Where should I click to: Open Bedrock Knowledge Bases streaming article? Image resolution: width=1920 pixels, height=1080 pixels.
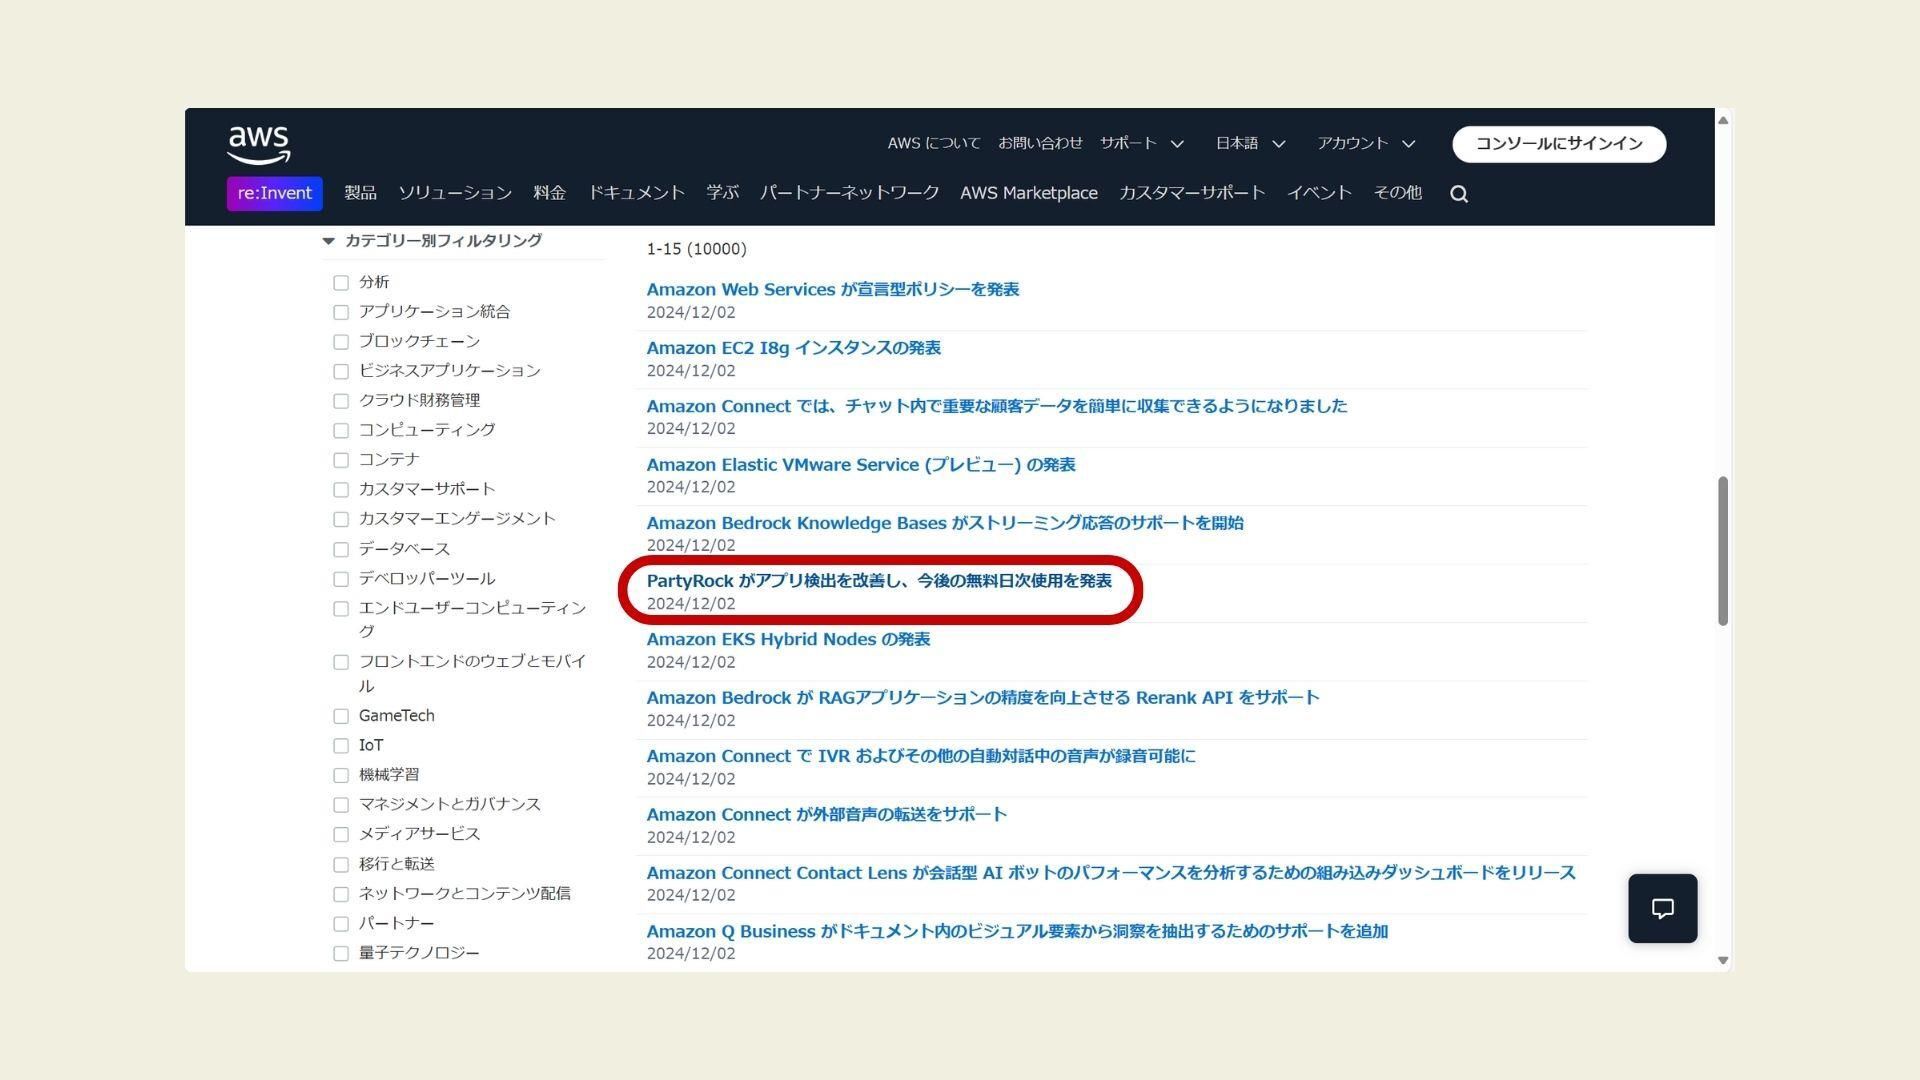click(945, 523)
